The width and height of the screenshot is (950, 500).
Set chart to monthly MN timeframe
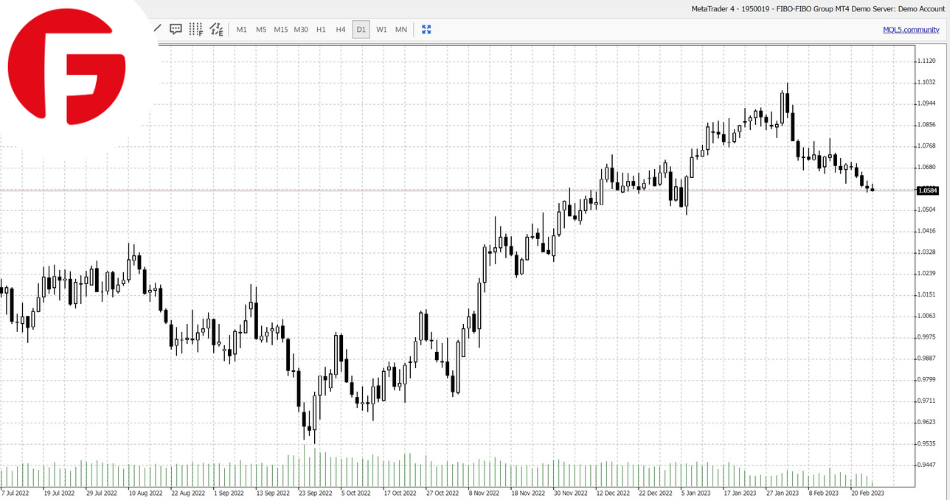(x=401, y=30)
